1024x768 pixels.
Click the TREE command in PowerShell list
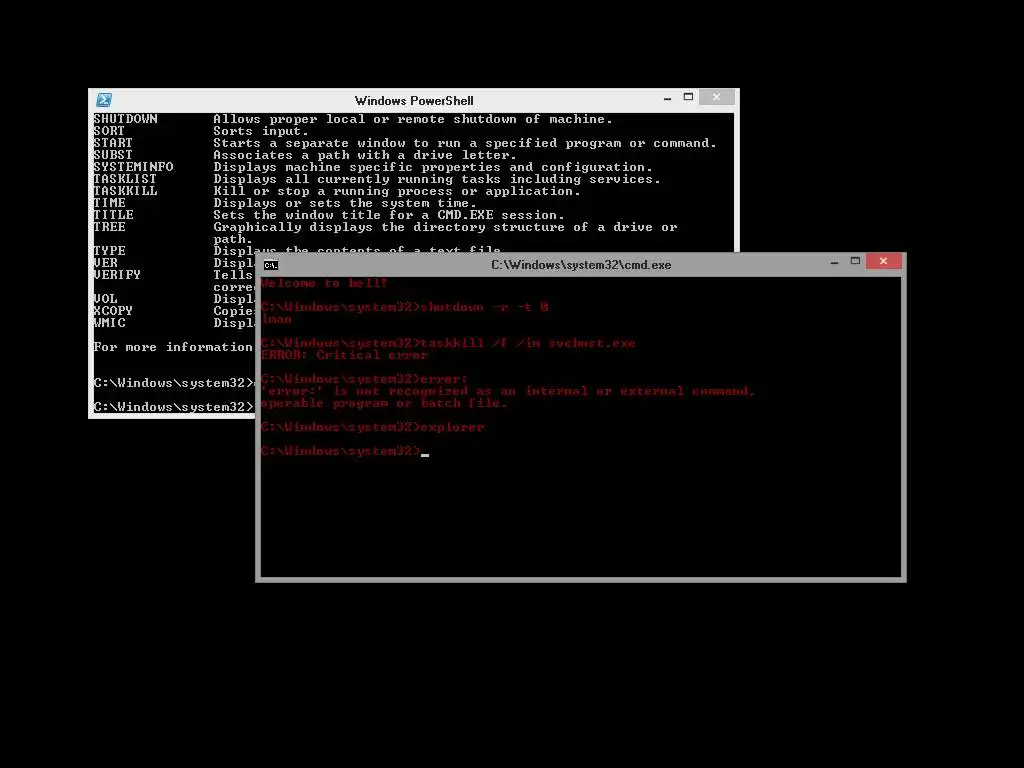click(110, 227)
